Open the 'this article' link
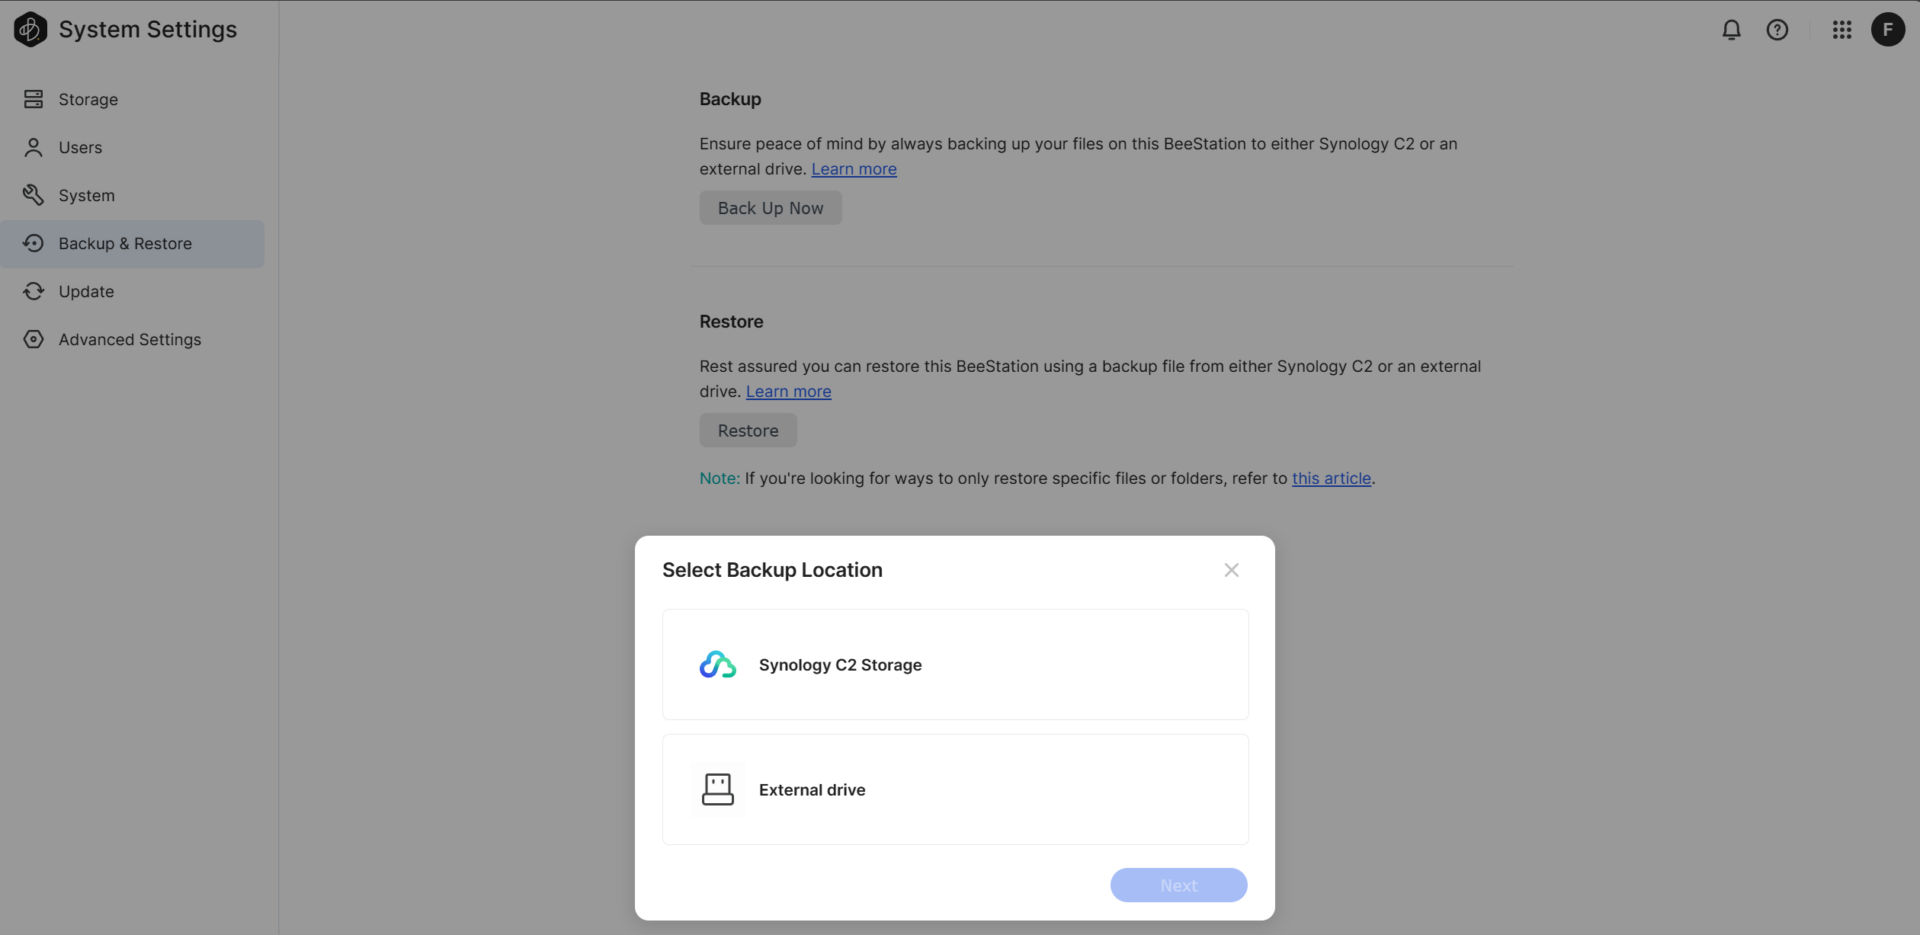This screenshot has width=1920, height=935. tap(1331, 478)
